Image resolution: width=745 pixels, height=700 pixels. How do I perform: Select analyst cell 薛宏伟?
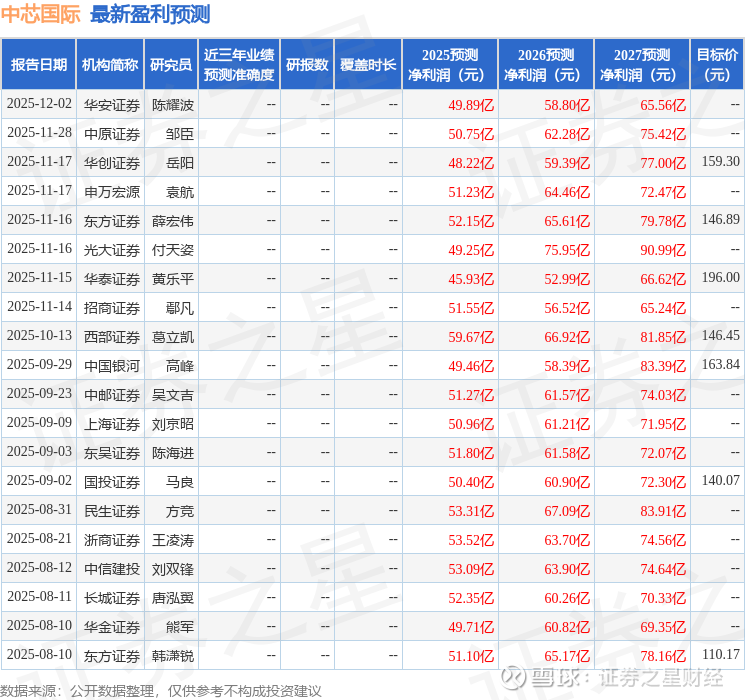[173, 221]
